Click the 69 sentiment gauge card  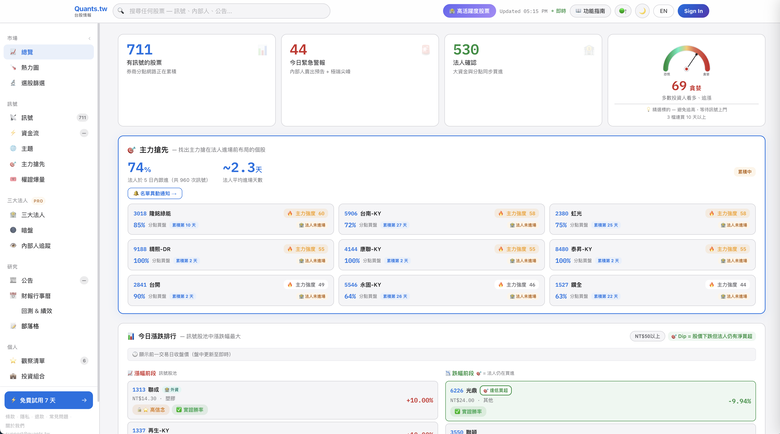pos(686,80)
